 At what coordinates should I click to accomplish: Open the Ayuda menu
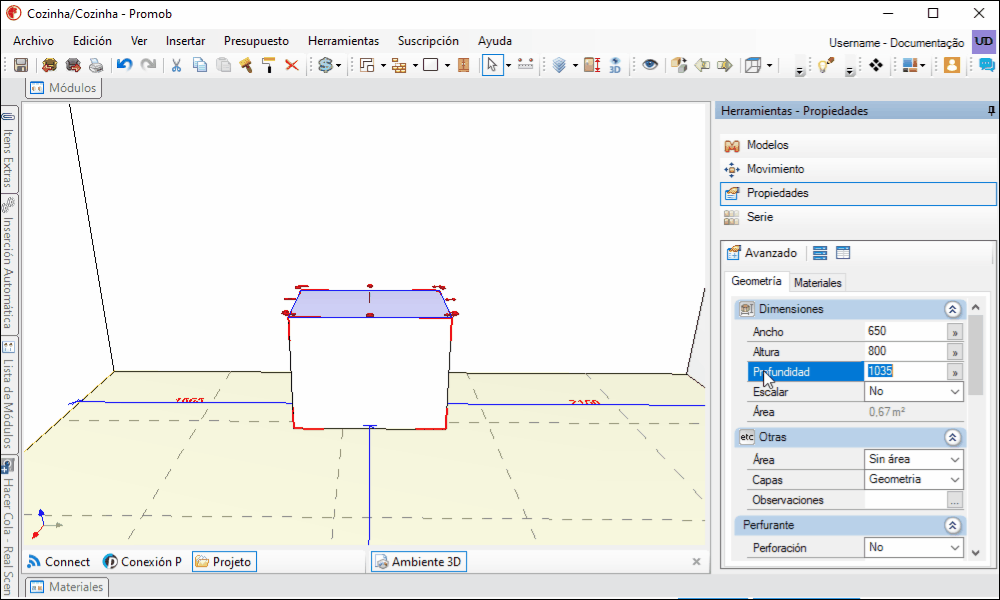point(495,41)
